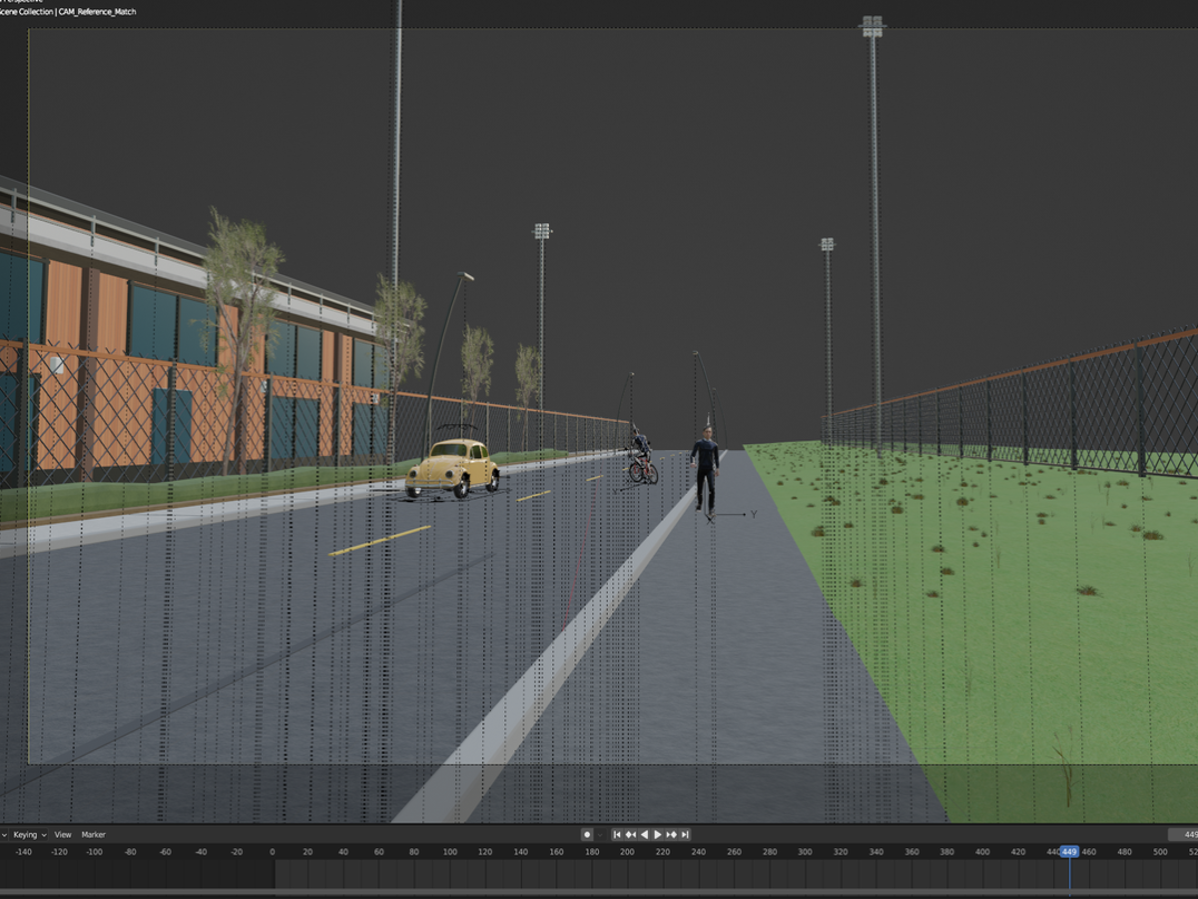Click the current frame number field

(x=1183, y=835)
